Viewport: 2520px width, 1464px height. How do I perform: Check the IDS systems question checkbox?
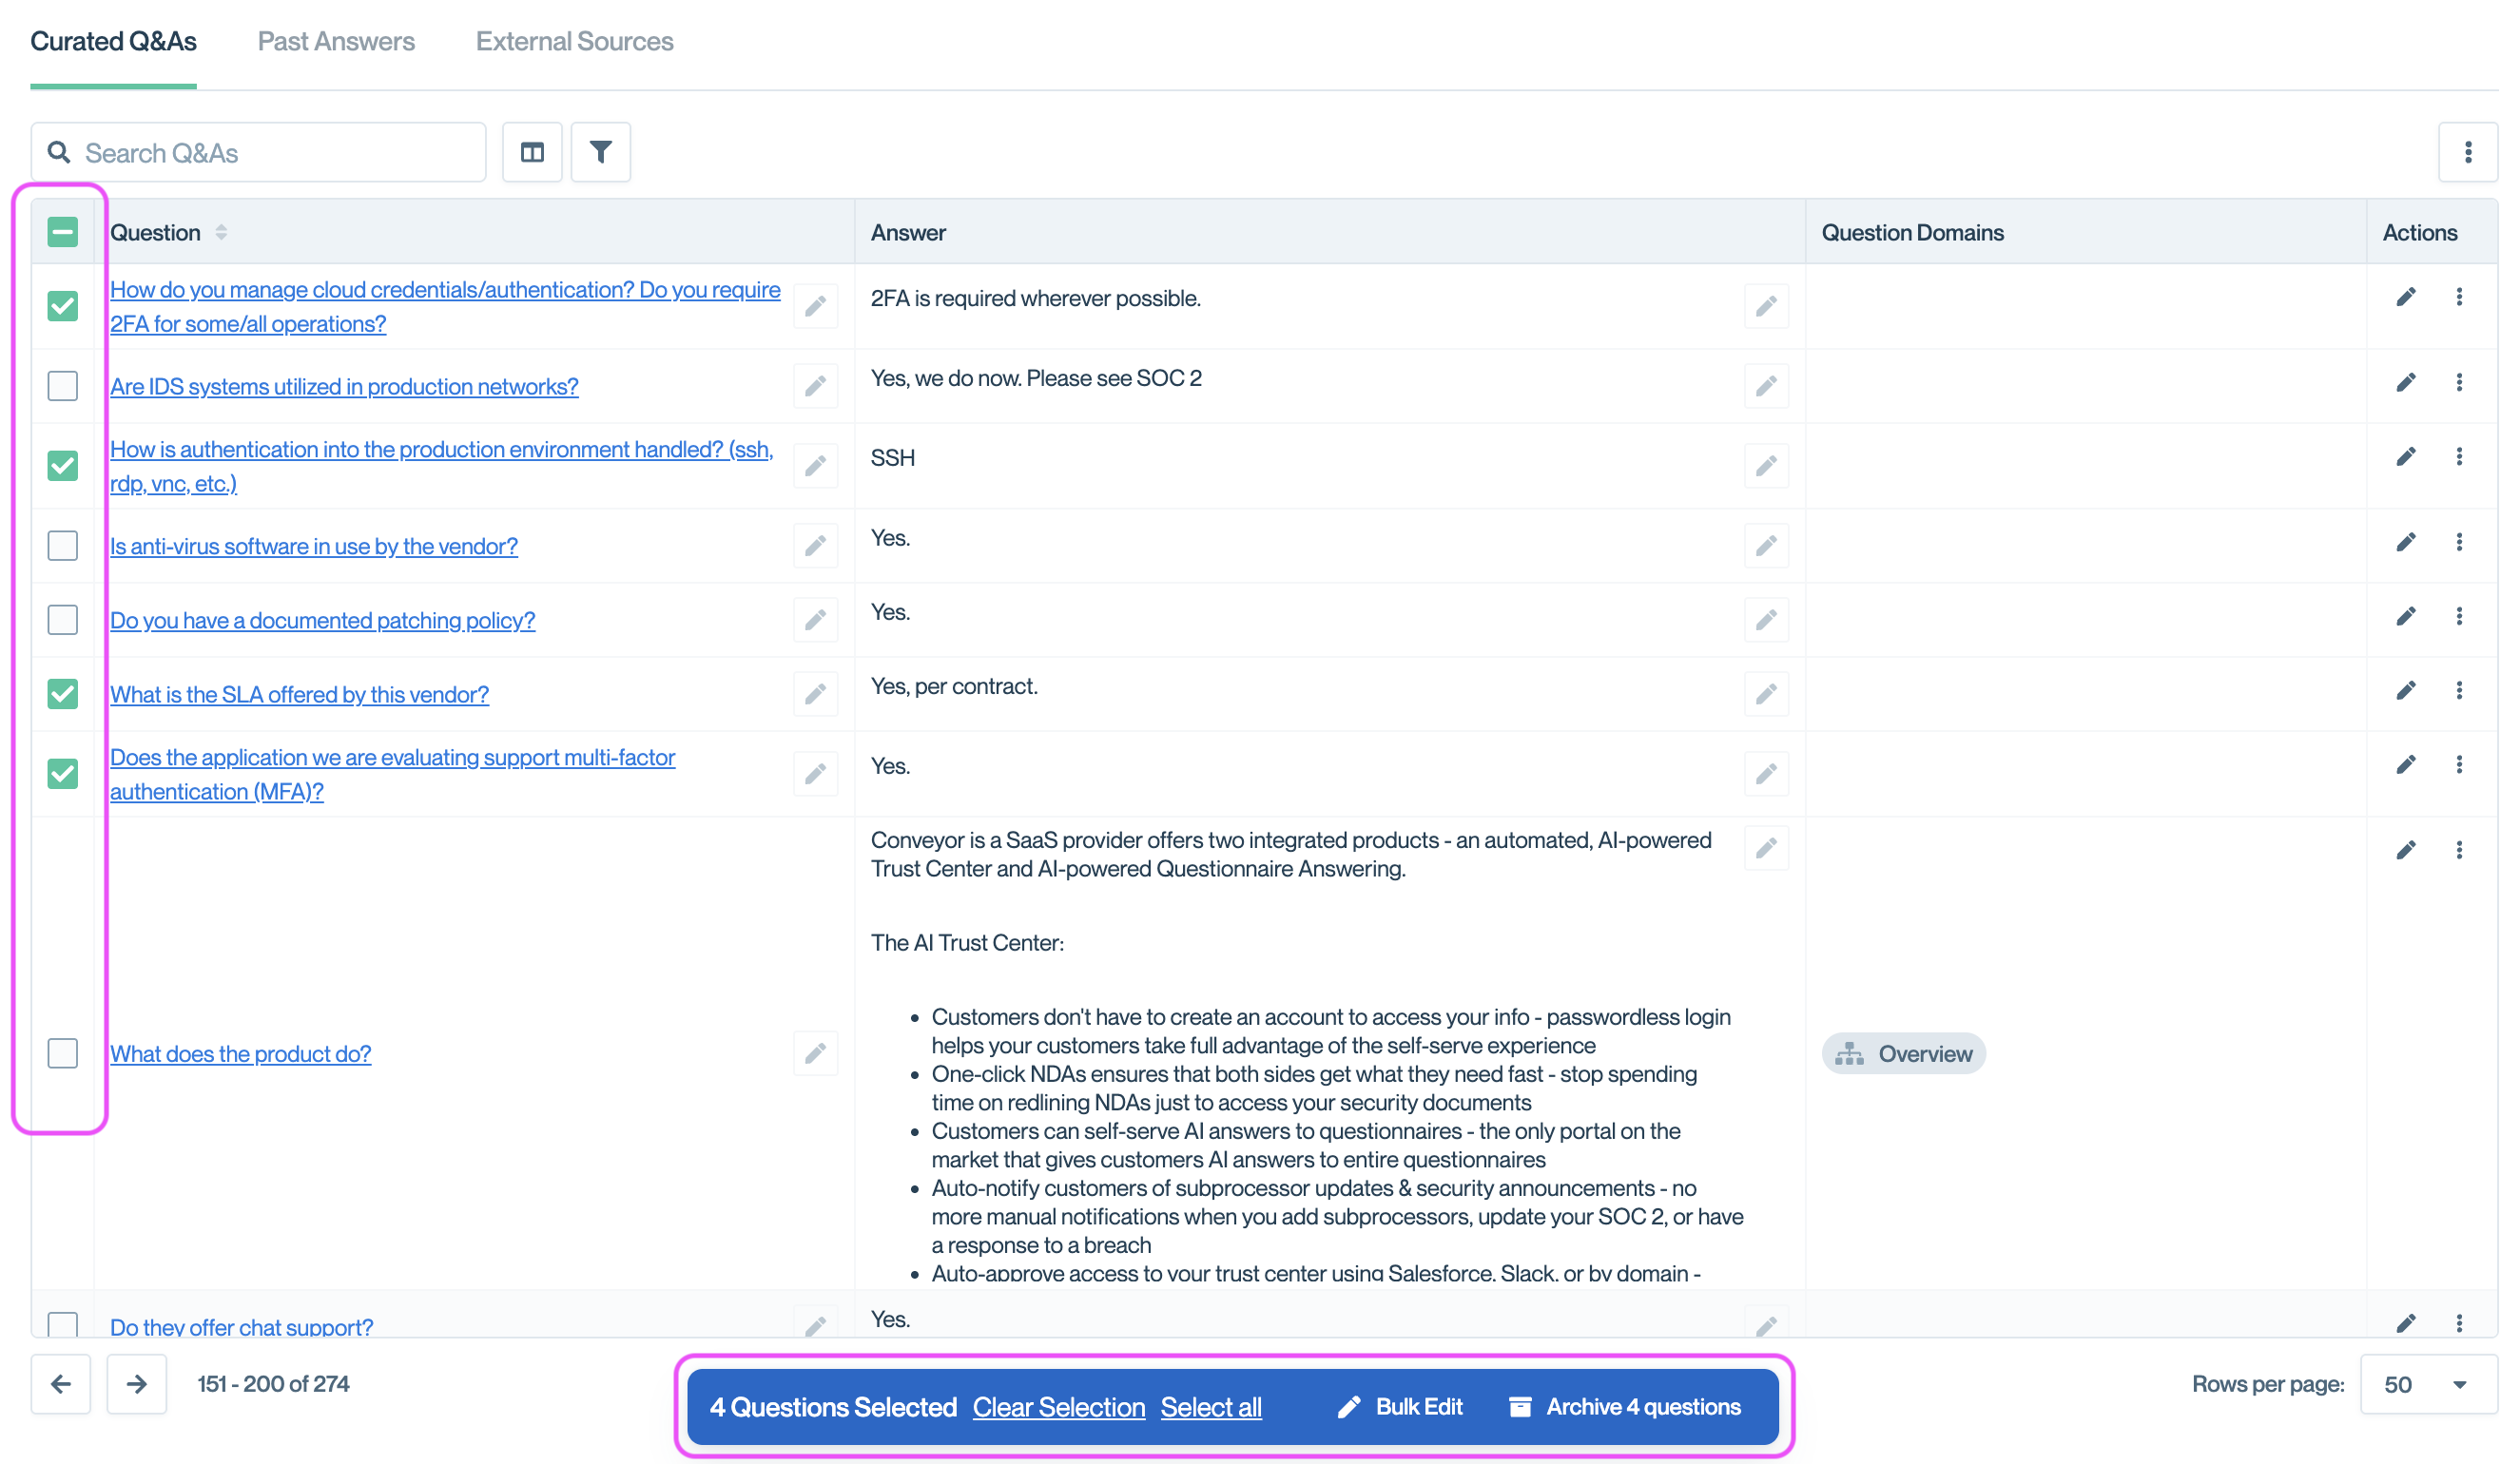pos(63,386)
